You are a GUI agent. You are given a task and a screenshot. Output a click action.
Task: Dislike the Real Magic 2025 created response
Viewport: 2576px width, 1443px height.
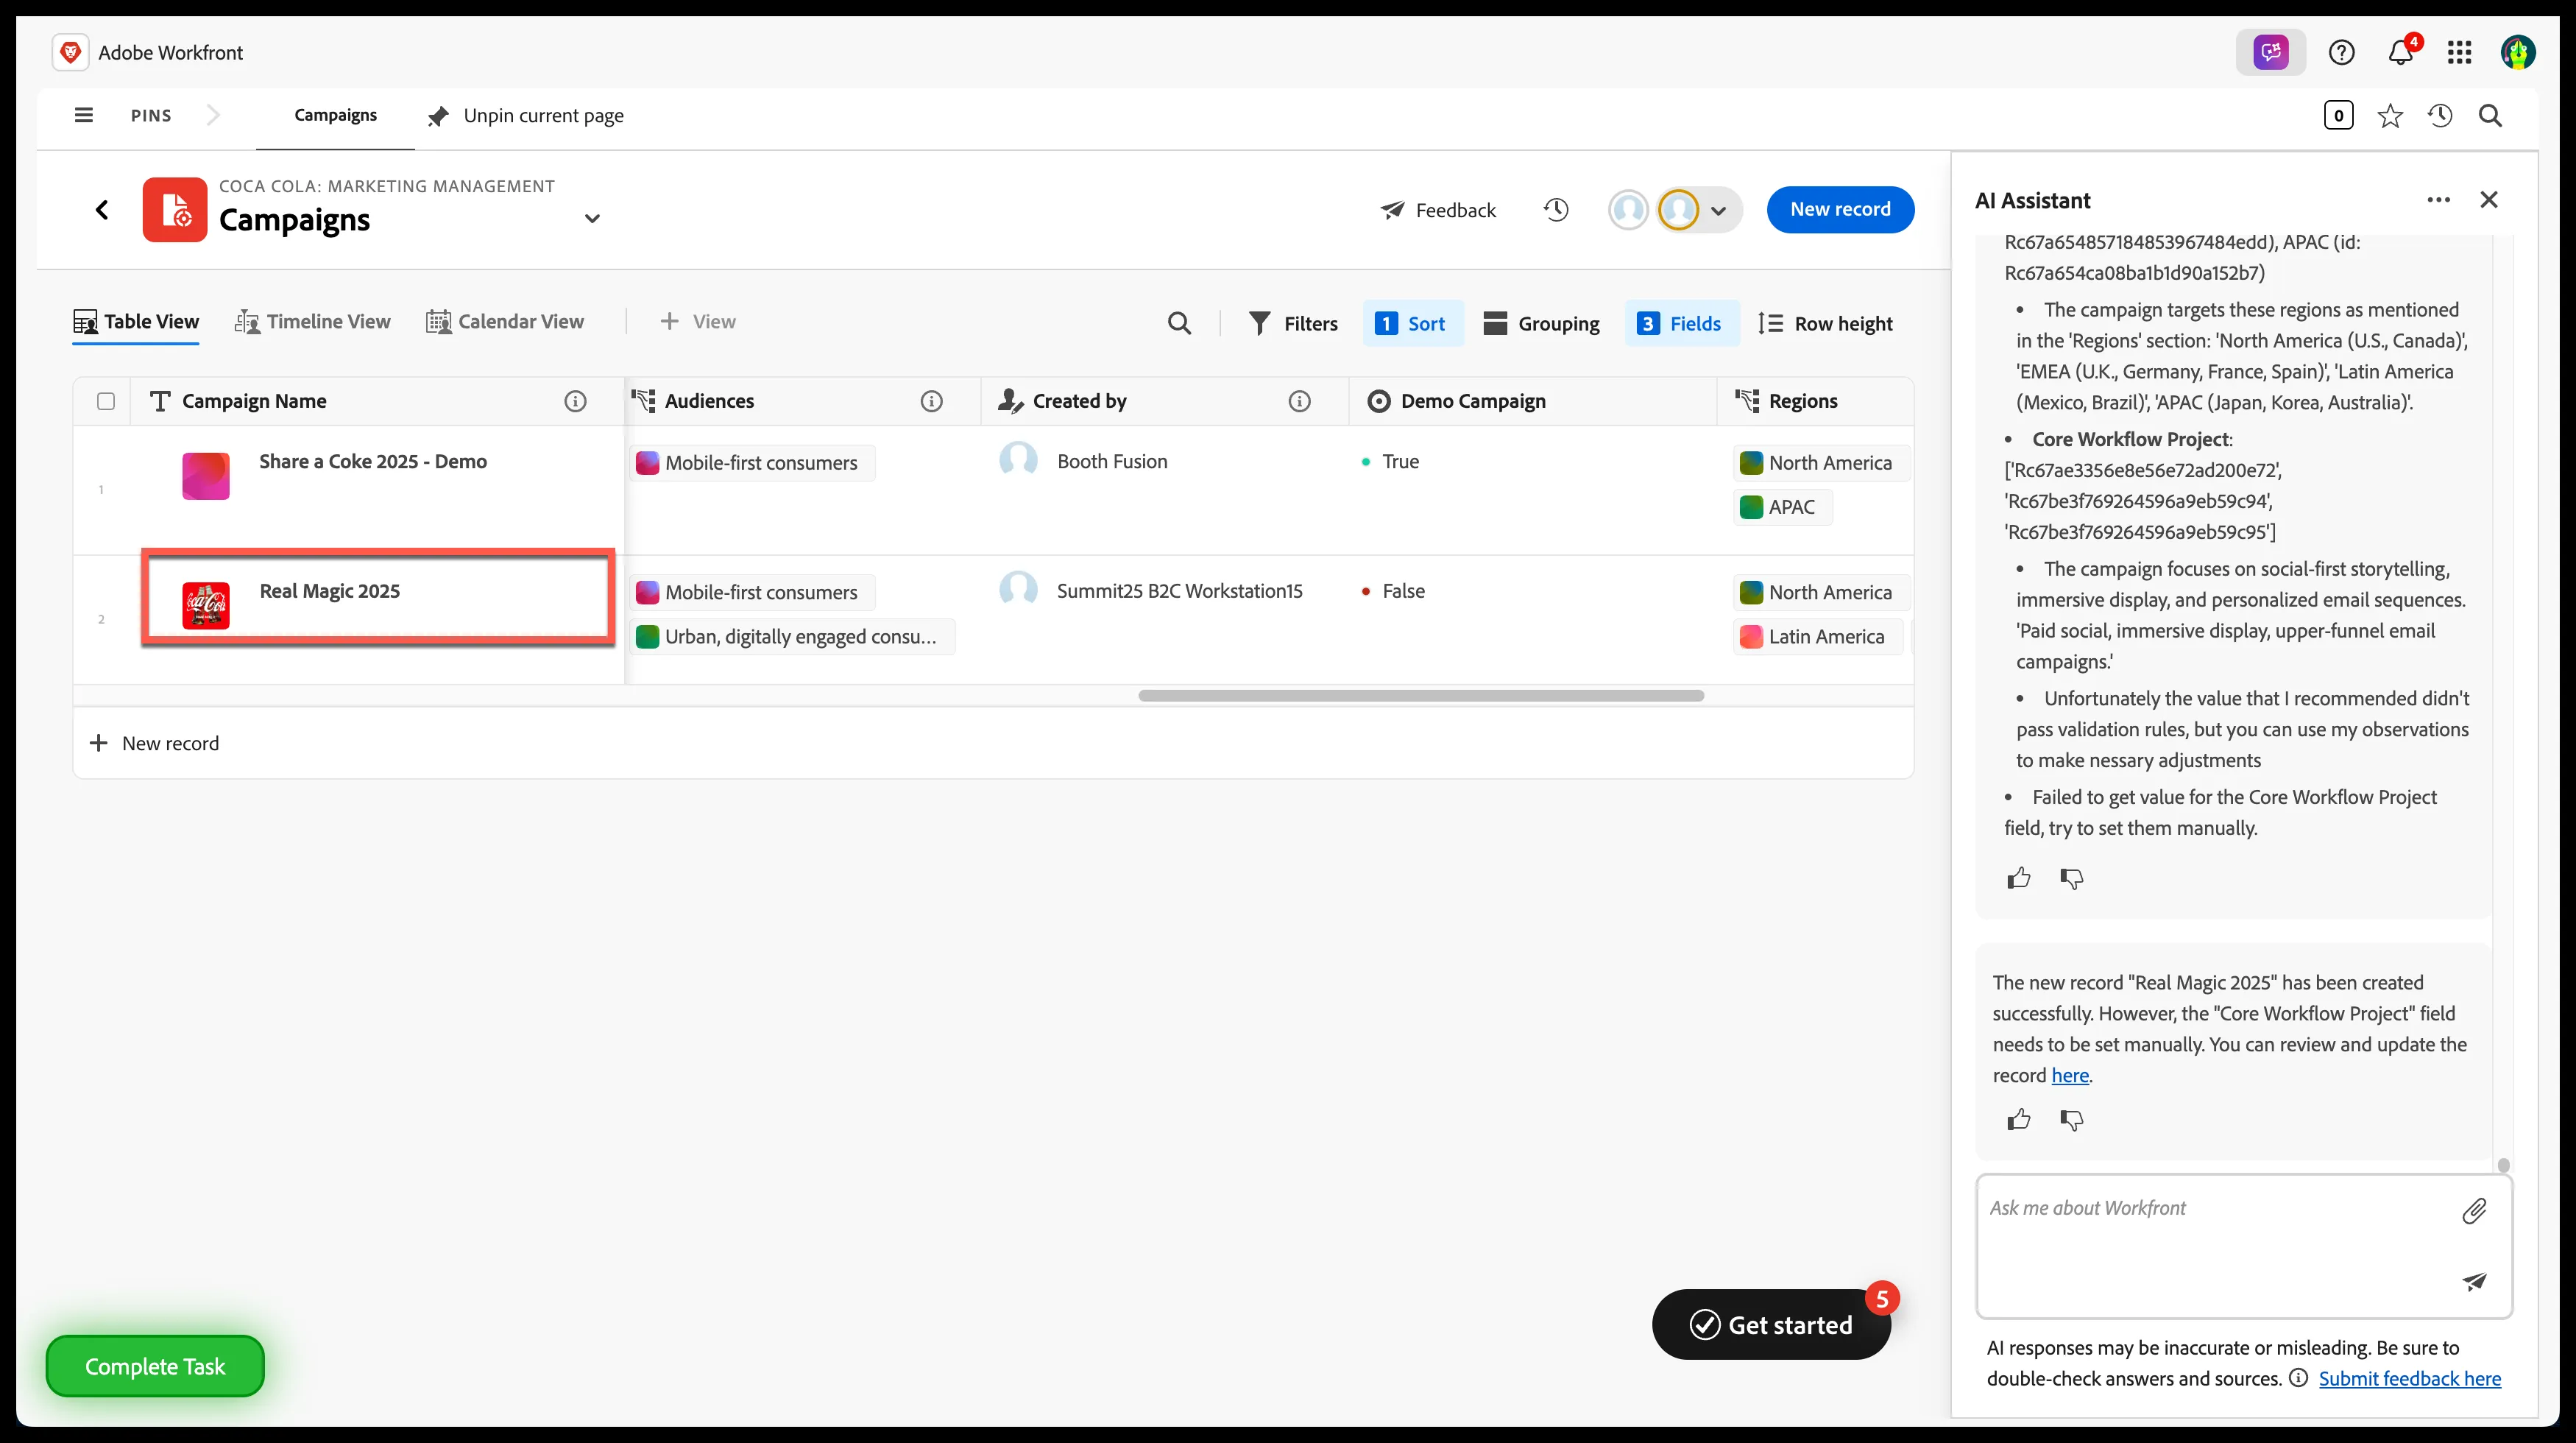pyautogui.click(x=2071, y=1120)
